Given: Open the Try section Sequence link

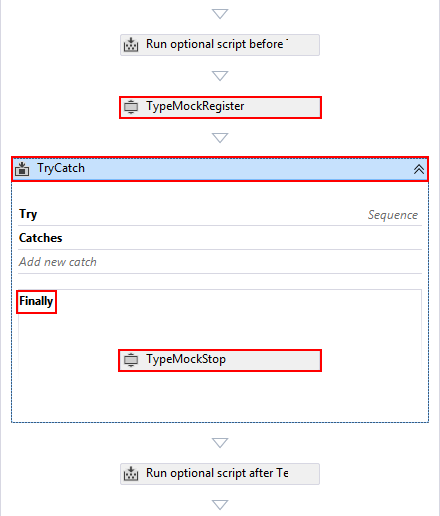Looking at the screenshot, I should click(x=393, y=215).
